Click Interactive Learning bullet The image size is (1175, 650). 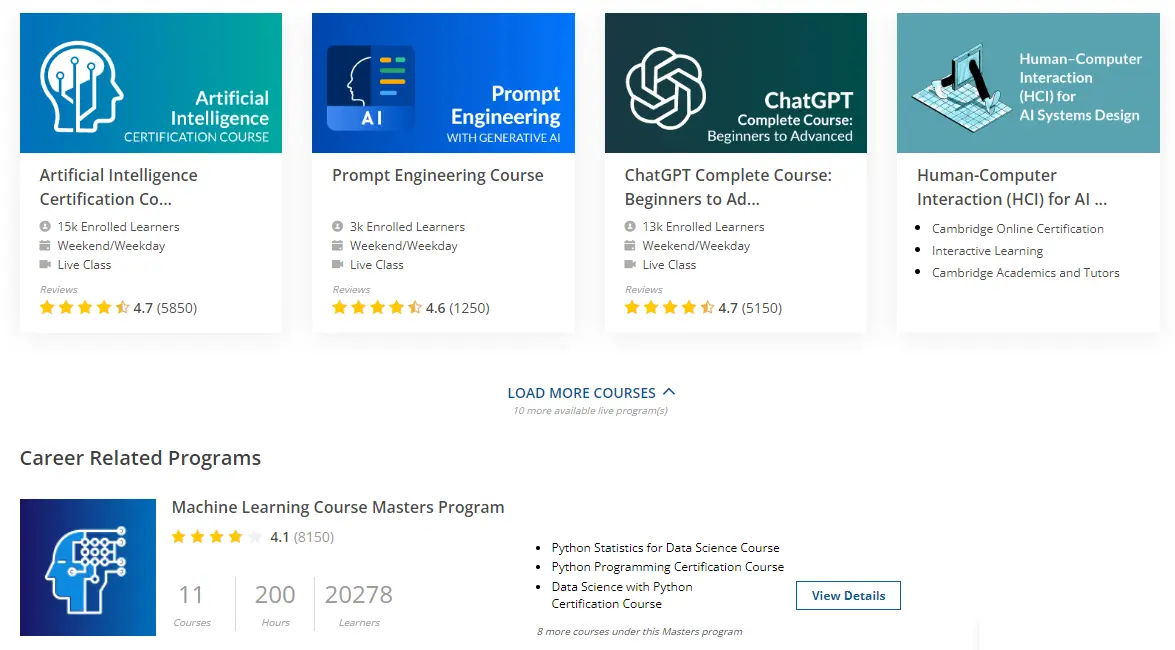click(x=987, y=250)
